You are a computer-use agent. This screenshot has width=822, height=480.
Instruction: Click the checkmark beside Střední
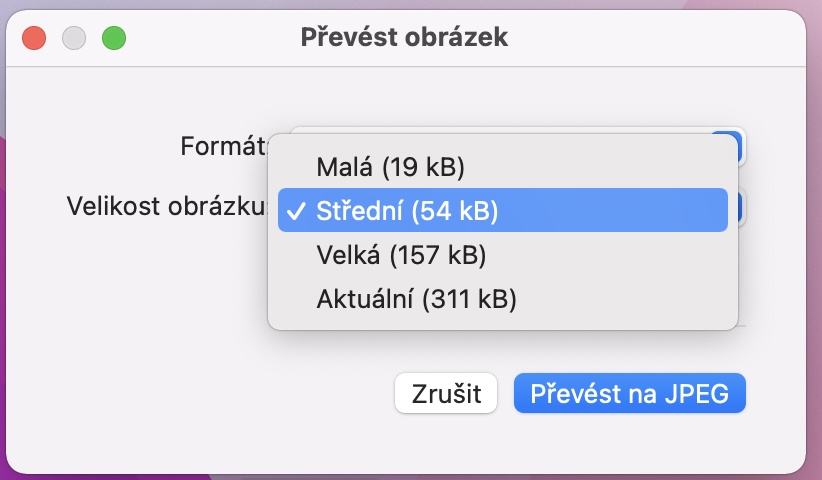click(296, 211)
